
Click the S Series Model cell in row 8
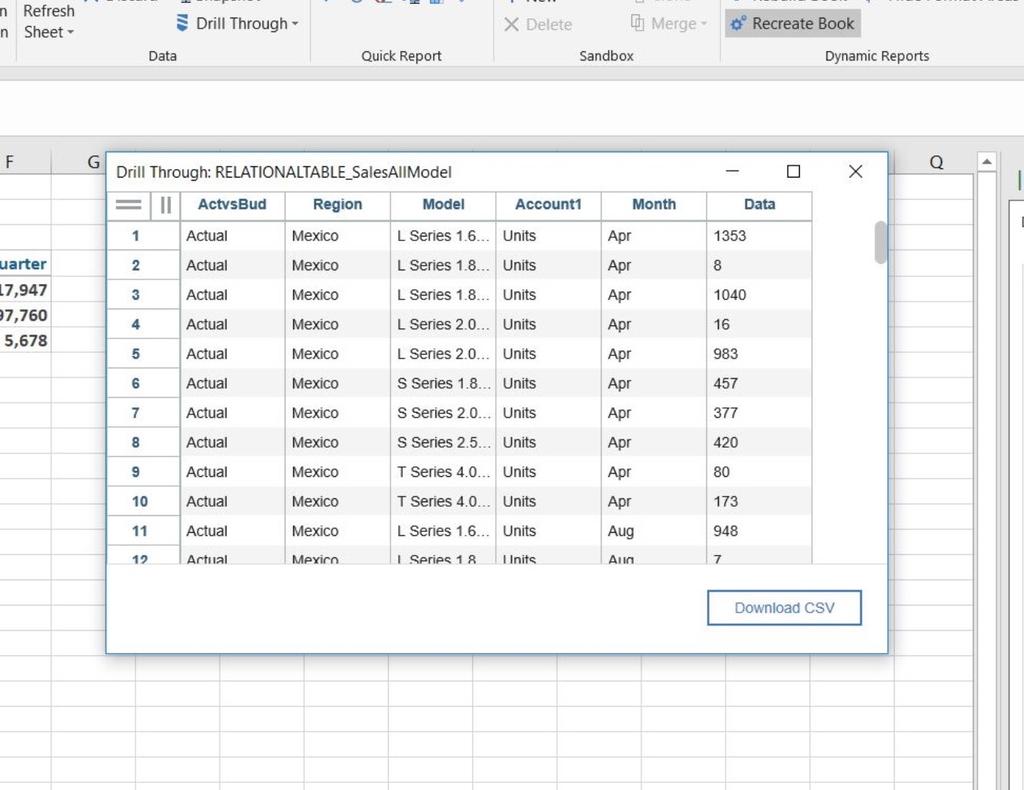[443, 443]
